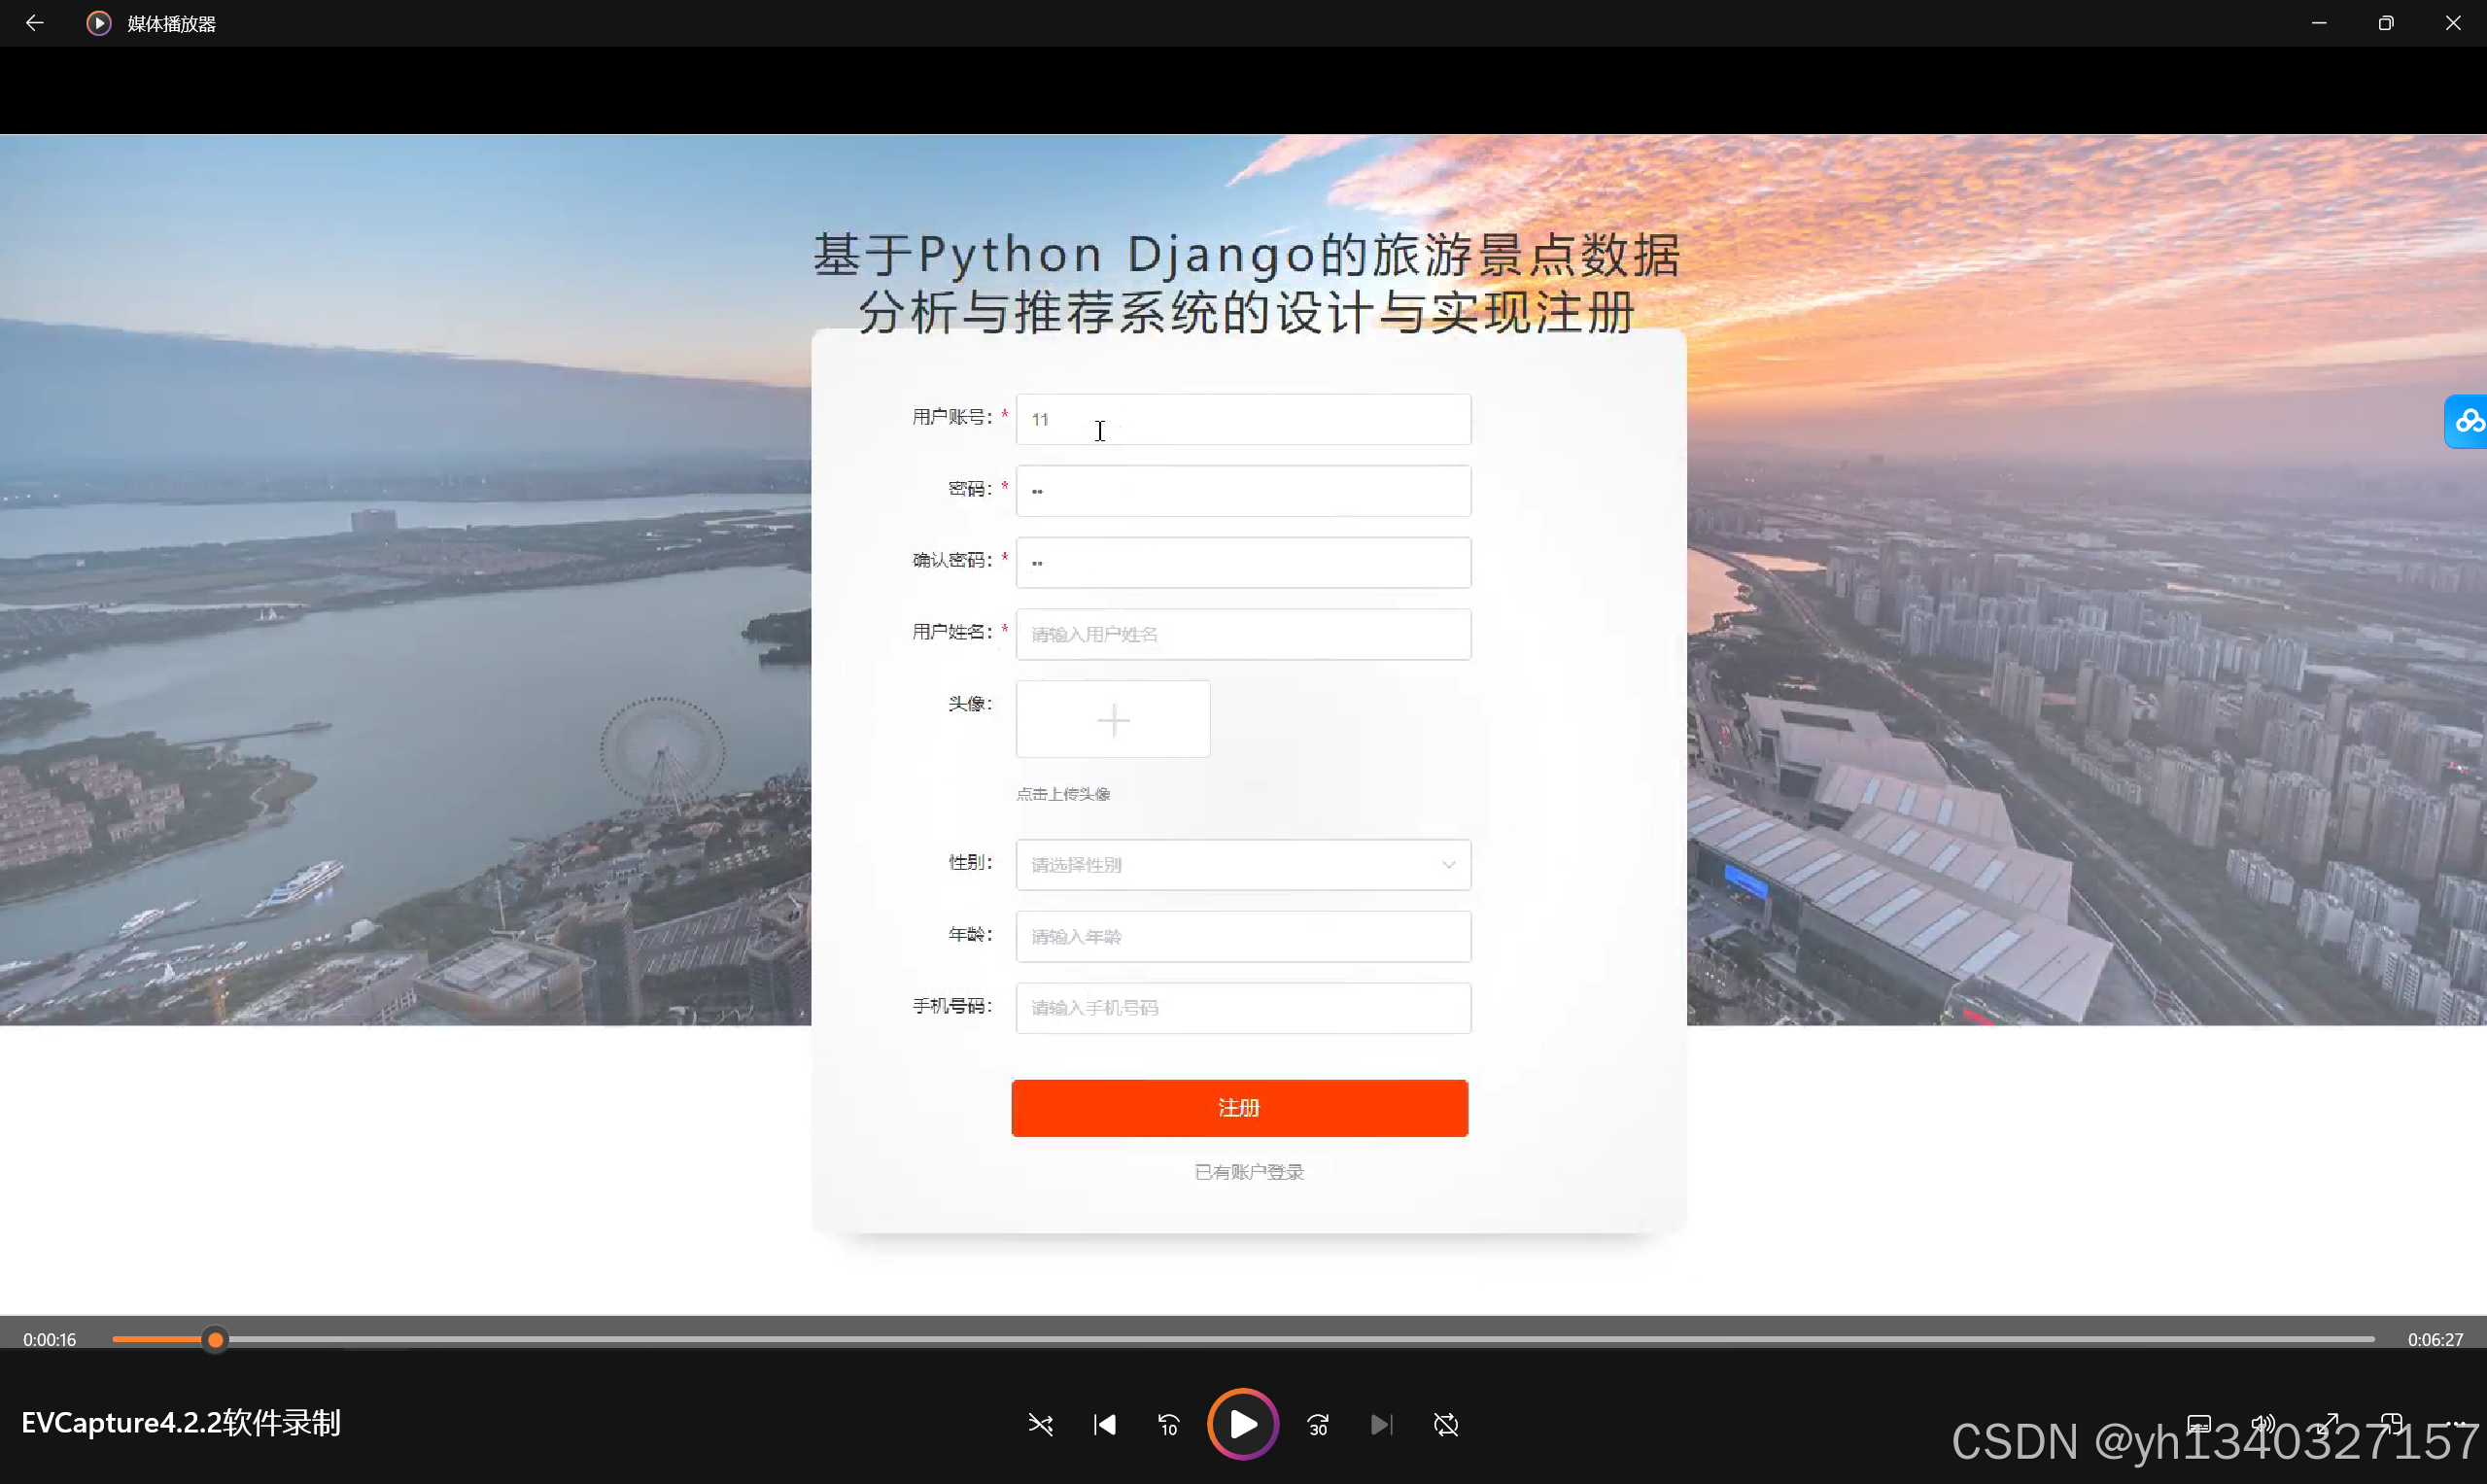Image resolution: width=2487 pixels, height=1484 pixels.
Task: Focus the 密码 password field
Action: (x=1243, y=491)
